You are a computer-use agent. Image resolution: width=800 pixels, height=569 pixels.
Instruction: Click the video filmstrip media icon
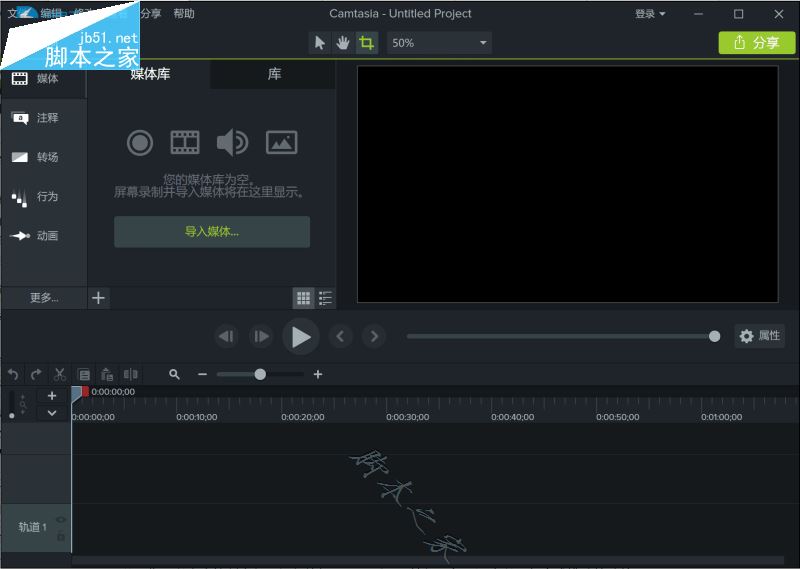185,142
